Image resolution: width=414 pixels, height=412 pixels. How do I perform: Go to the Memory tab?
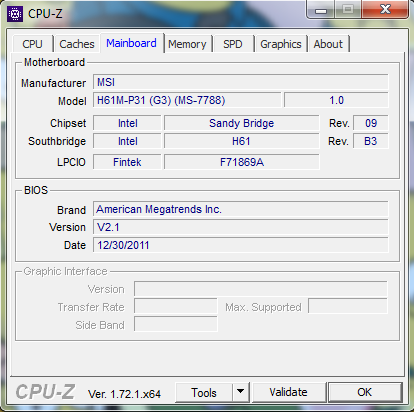point(187,44)
